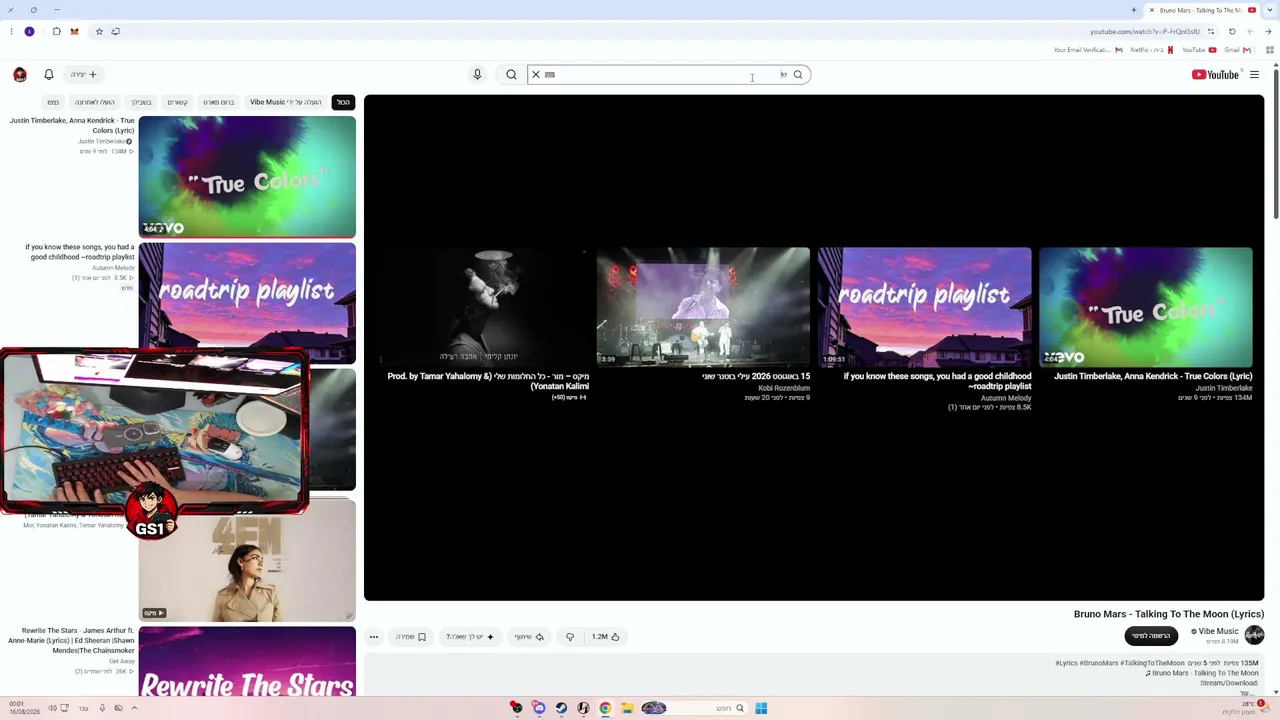
Task: Select the 'קשורים' filter chip
Action: (x=177, y=102)
